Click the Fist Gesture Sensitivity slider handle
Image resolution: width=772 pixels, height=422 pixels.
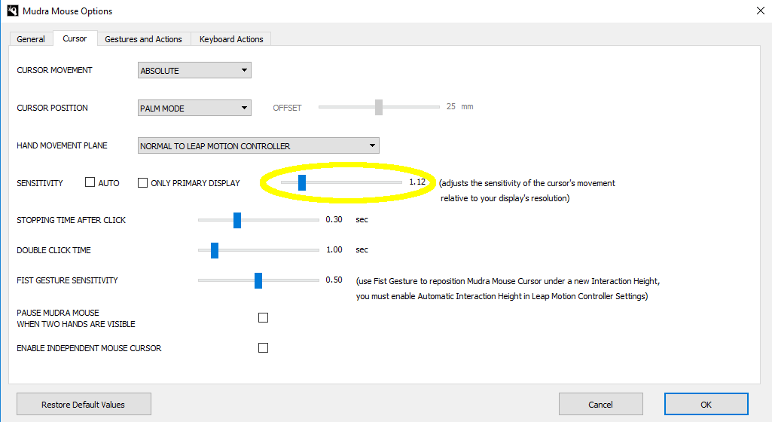258,281
